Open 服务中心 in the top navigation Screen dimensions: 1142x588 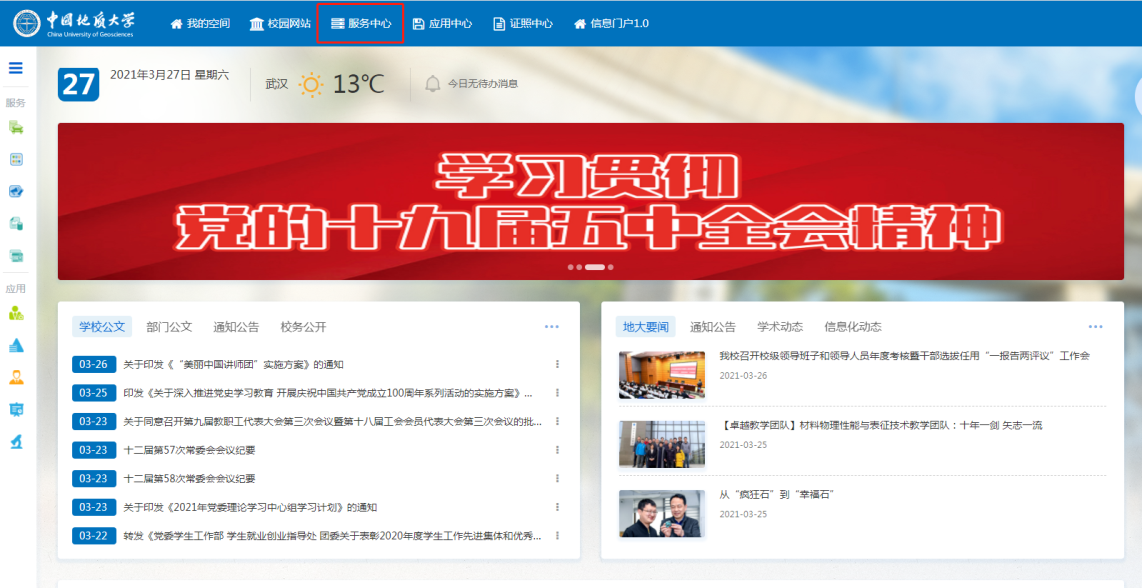(x=360, y=23)
